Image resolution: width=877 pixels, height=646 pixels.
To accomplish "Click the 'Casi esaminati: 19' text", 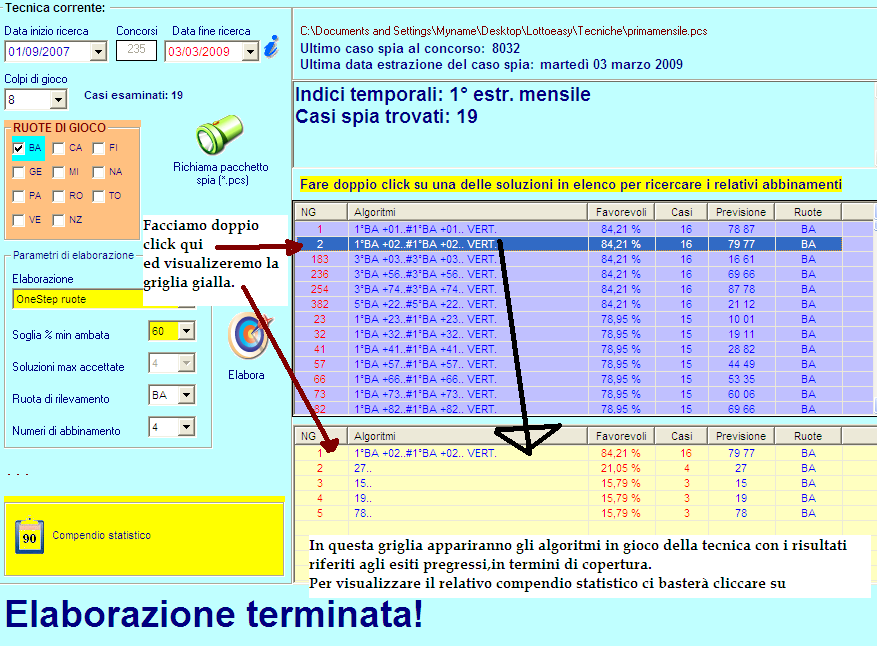I will point(134,95).
